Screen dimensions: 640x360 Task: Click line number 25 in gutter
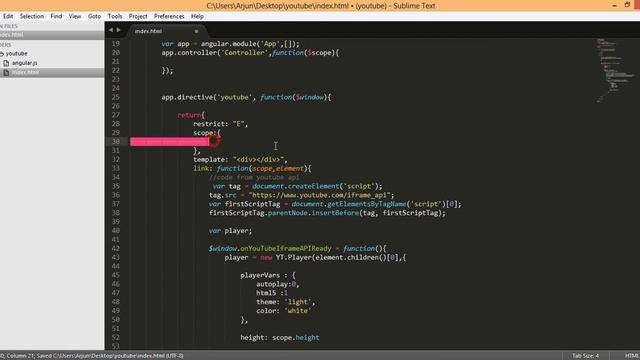[x=116, y=97]
